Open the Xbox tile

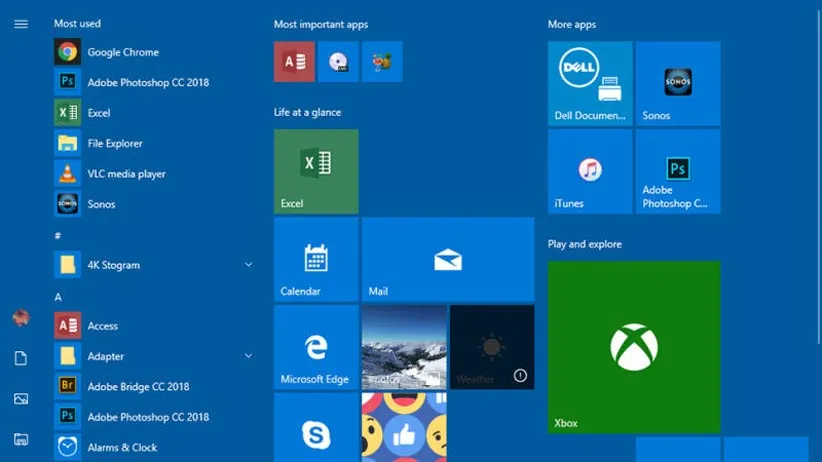(634, 347)
